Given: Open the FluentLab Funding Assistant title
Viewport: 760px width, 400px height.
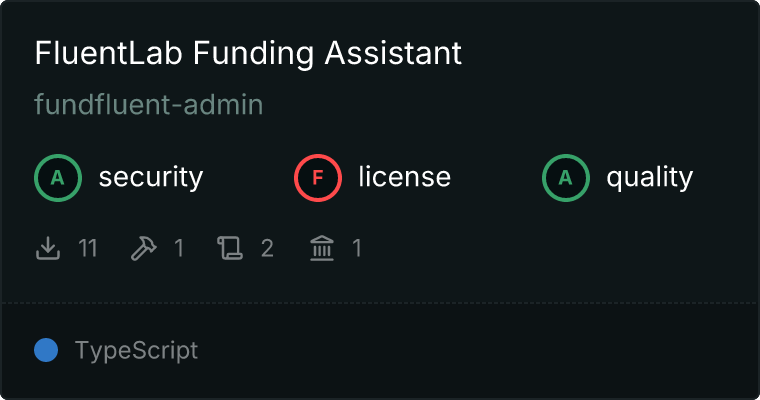Looking at the screenshot, I should click(248, 53).
